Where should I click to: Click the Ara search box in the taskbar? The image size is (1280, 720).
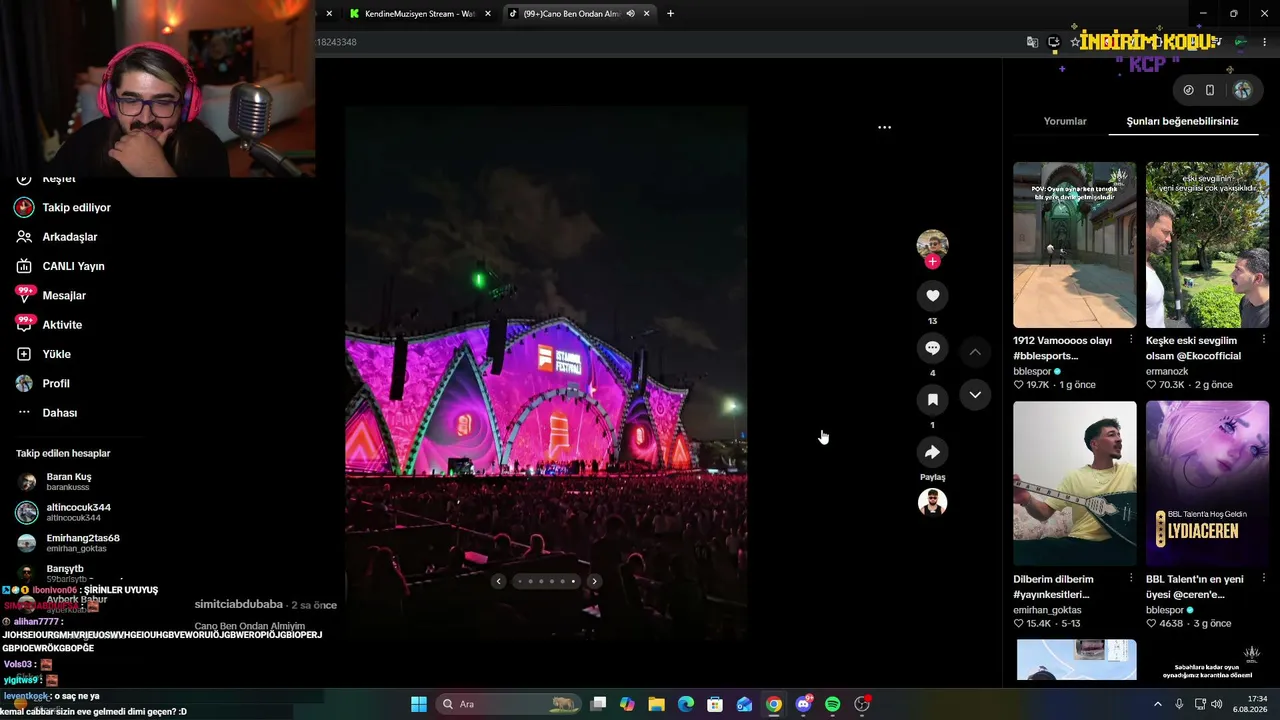[509, 704]
